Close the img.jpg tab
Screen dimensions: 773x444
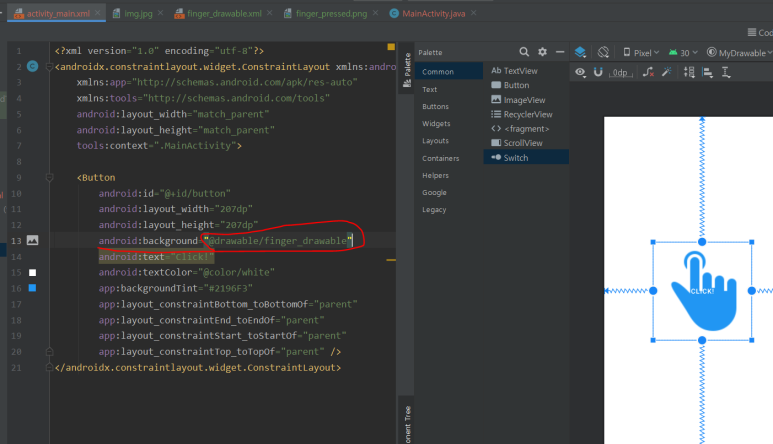pos(160,13)
